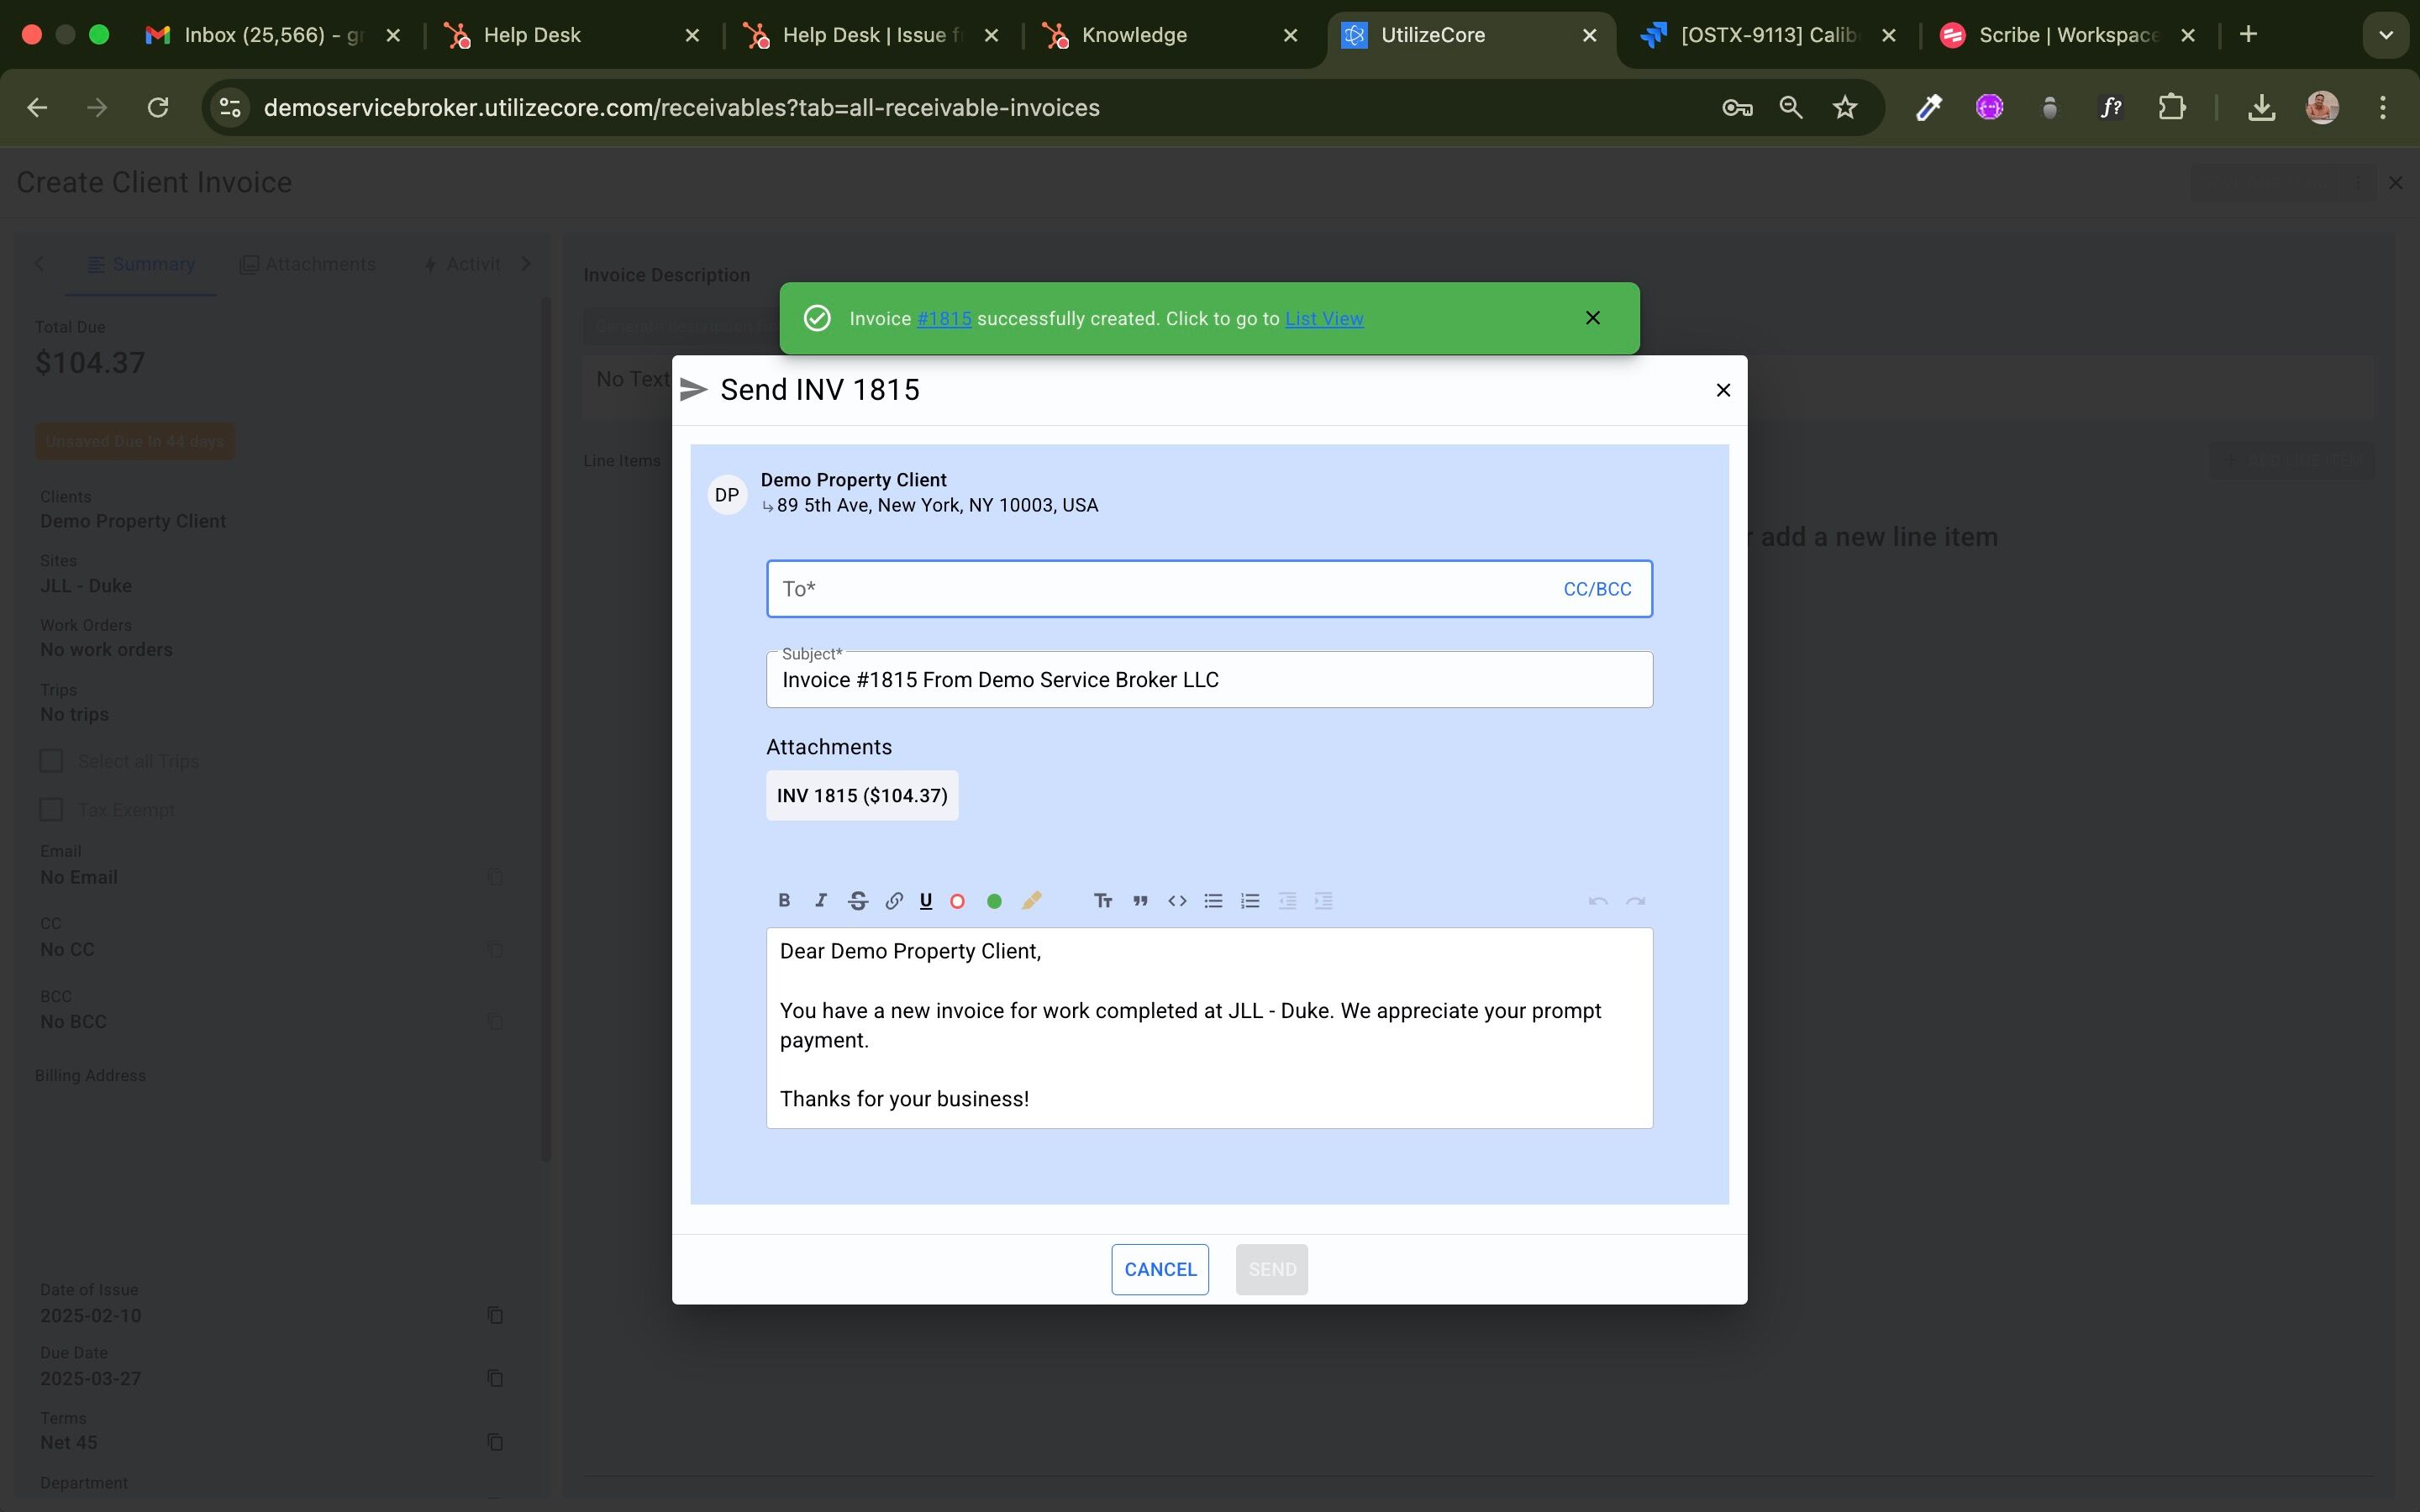The image size is (2420, 1512).
Task: Check the Select all Trips checkbox
Action: [51, 761]
